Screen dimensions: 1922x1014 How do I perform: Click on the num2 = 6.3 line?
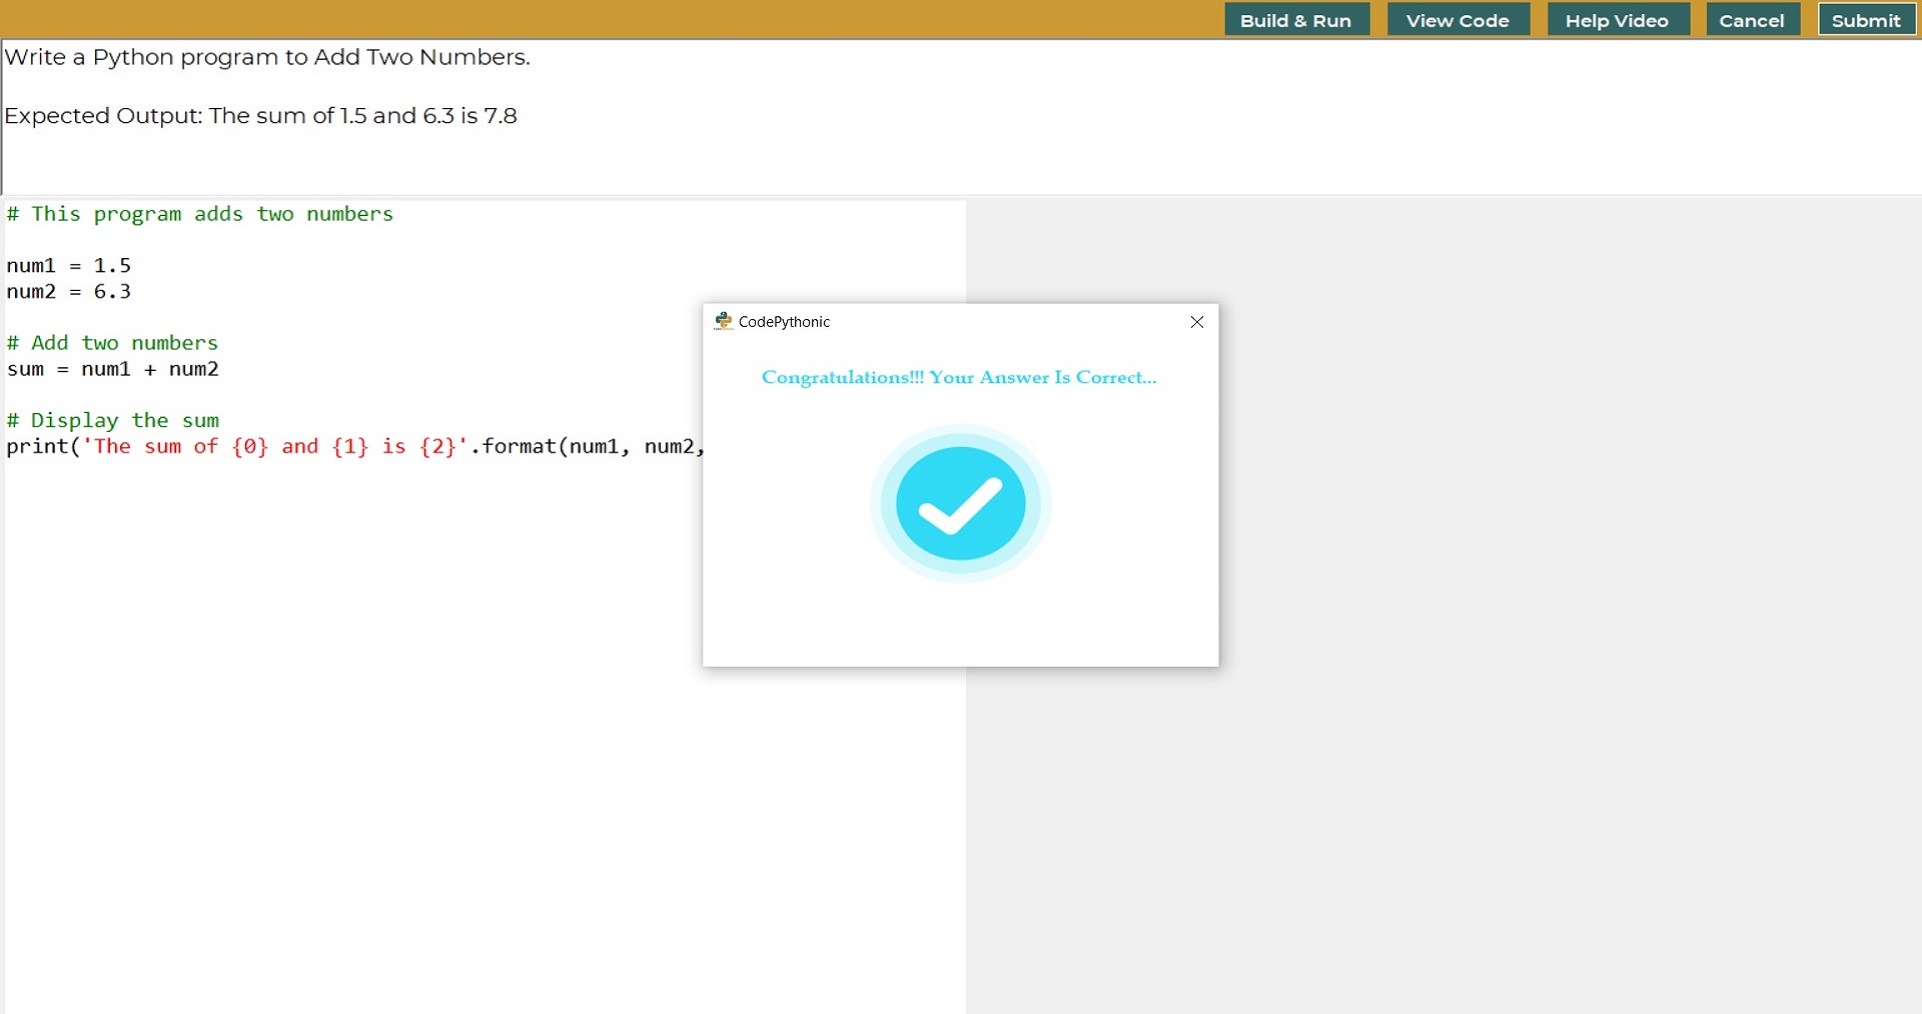point(69,292)
